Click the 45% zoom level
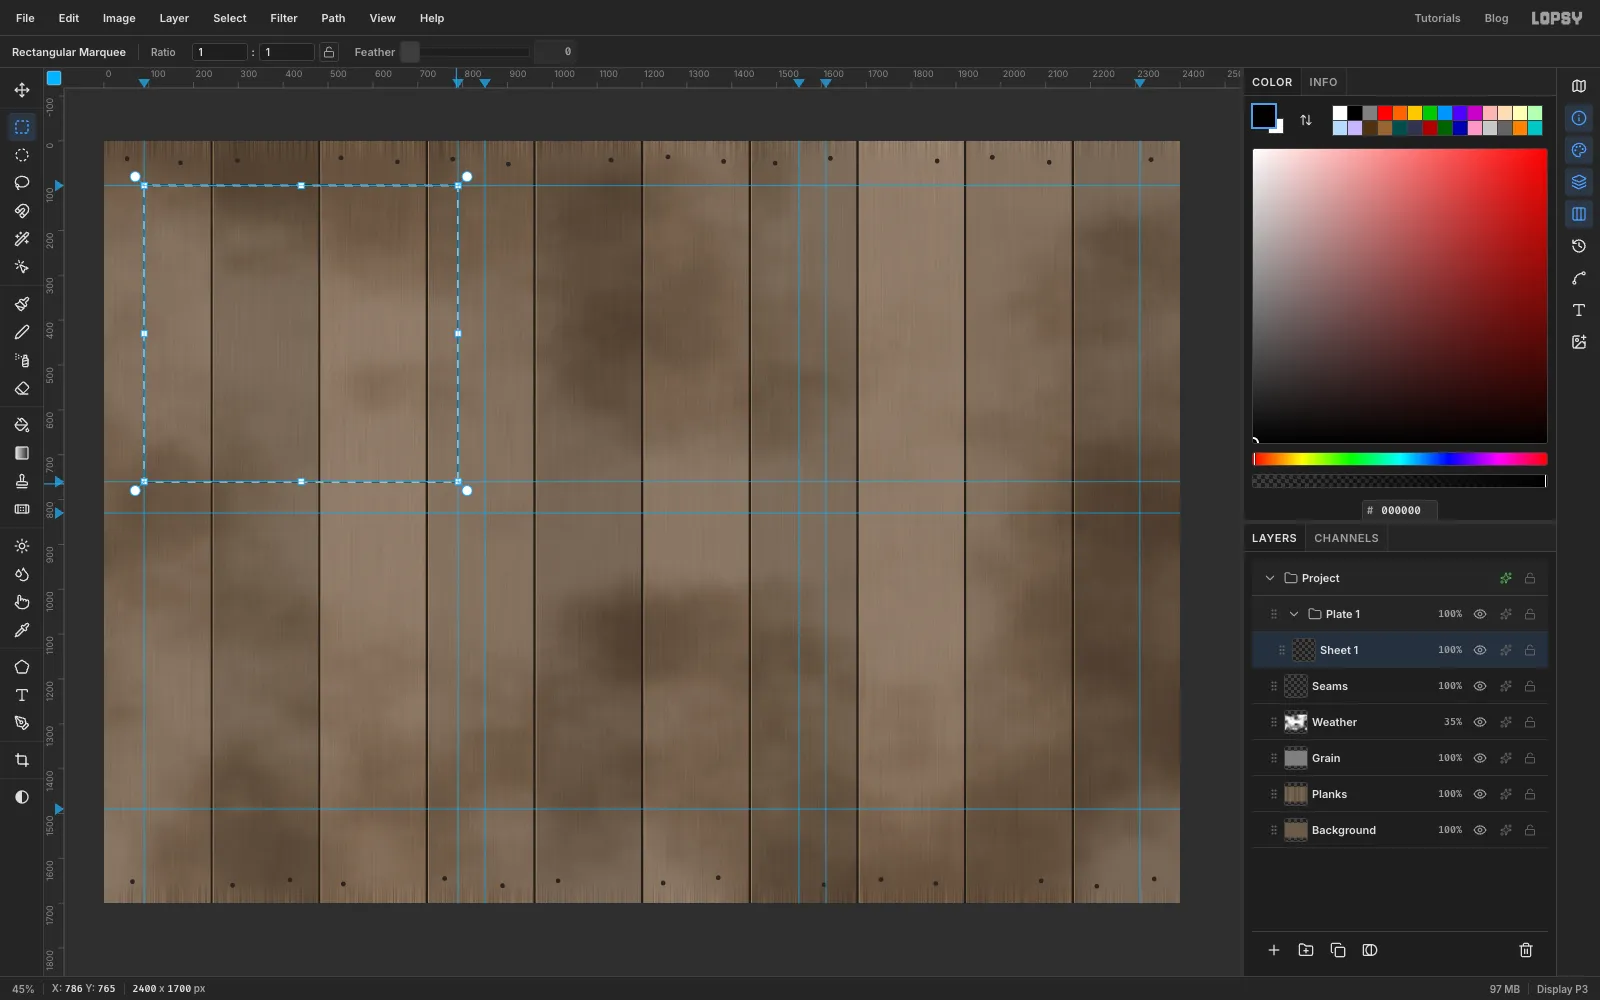The width and height of the screenshot is (1600, 1000). tap(23, 989)
